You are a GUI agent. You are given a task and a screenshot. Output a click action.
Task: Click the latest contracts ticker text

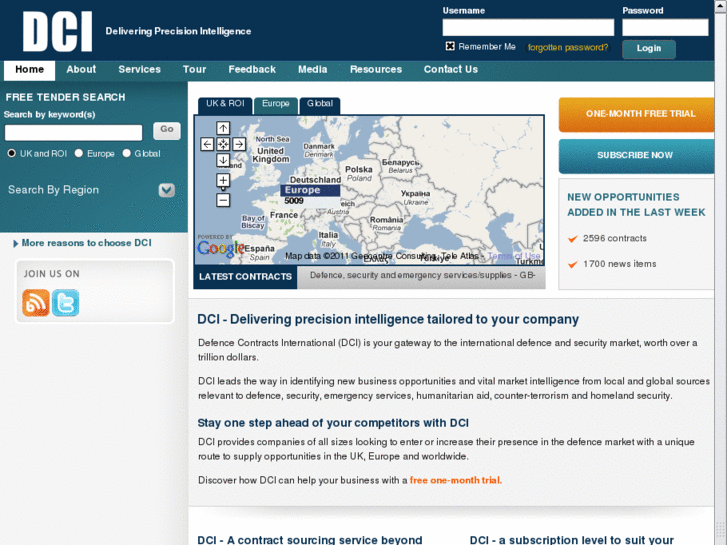422,276
